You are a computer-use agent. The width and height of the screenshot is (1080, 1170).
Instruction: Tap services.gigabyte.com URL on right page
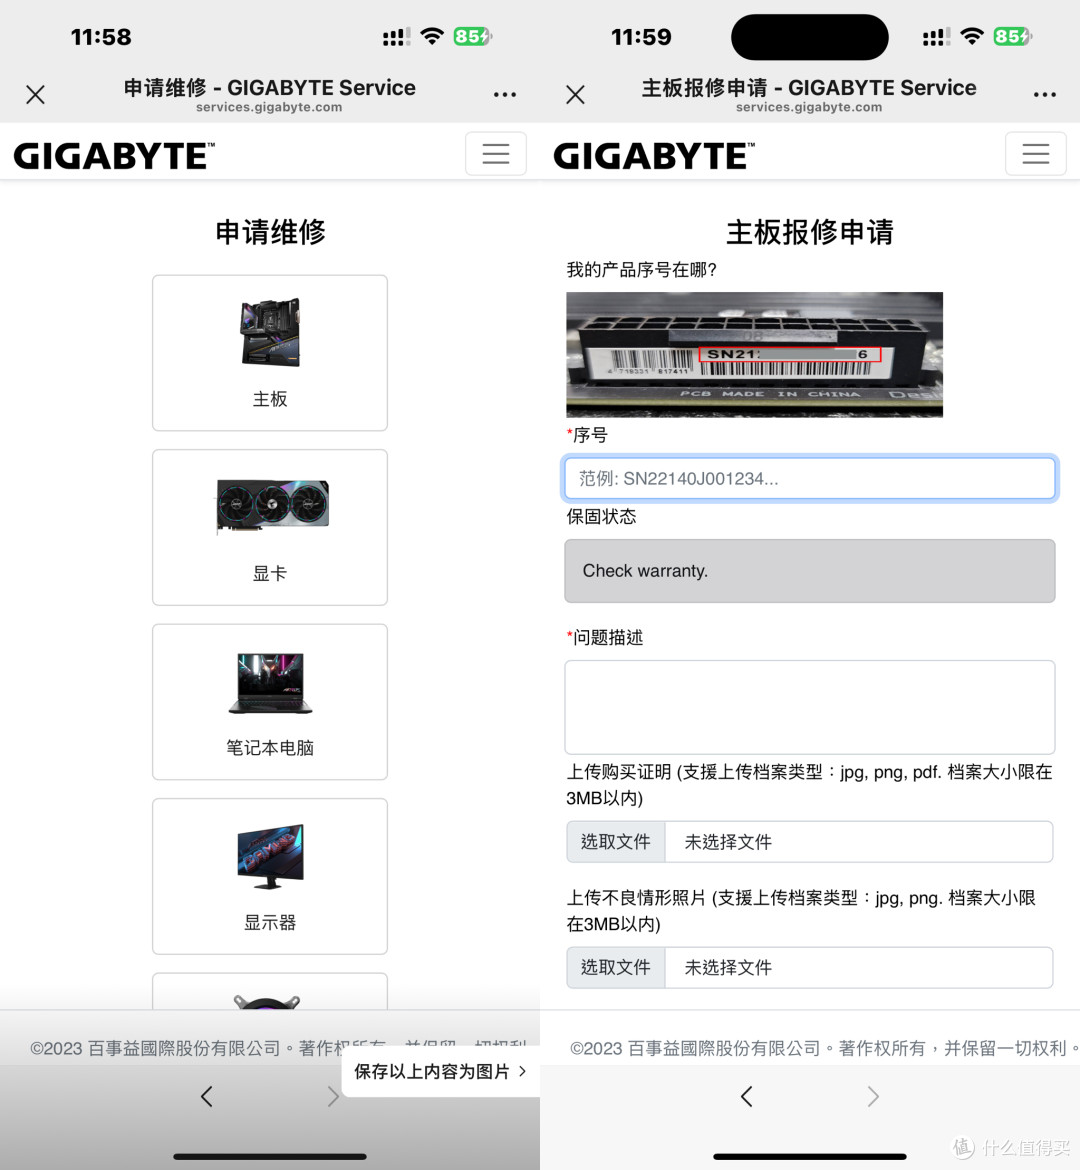pyautogui.click(x=809, y=107)
